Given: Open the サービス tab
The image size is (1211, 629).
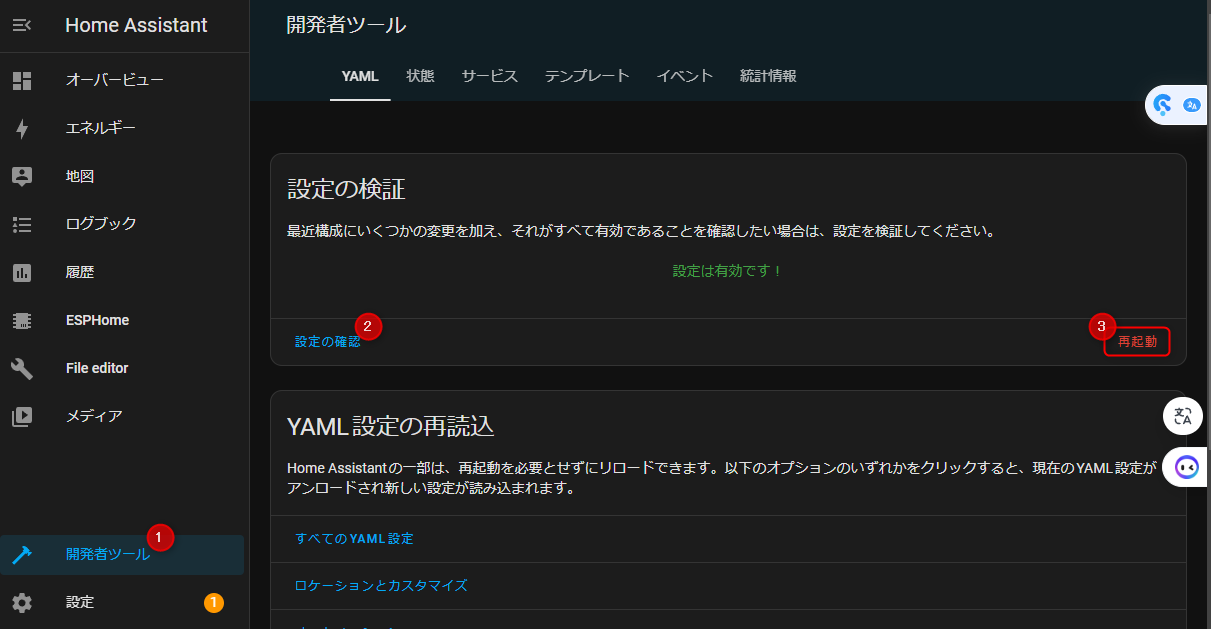Looking at the screenshot, I should (x=490, y=76).
